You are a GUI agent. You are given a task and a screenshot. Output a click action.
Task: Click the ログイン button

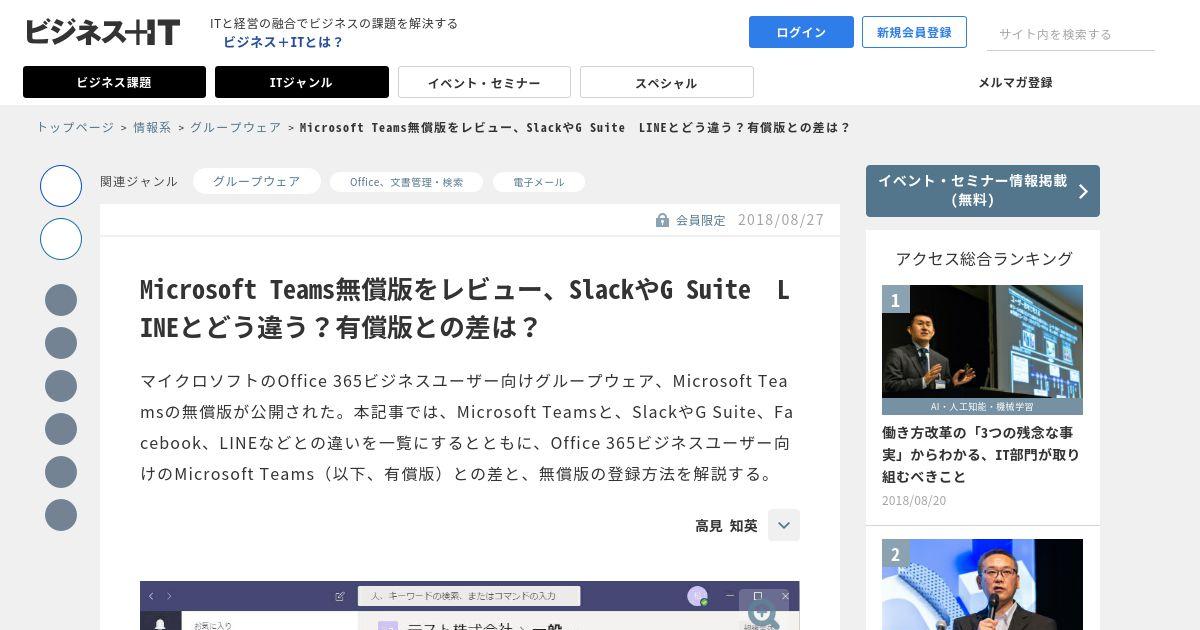801,32
